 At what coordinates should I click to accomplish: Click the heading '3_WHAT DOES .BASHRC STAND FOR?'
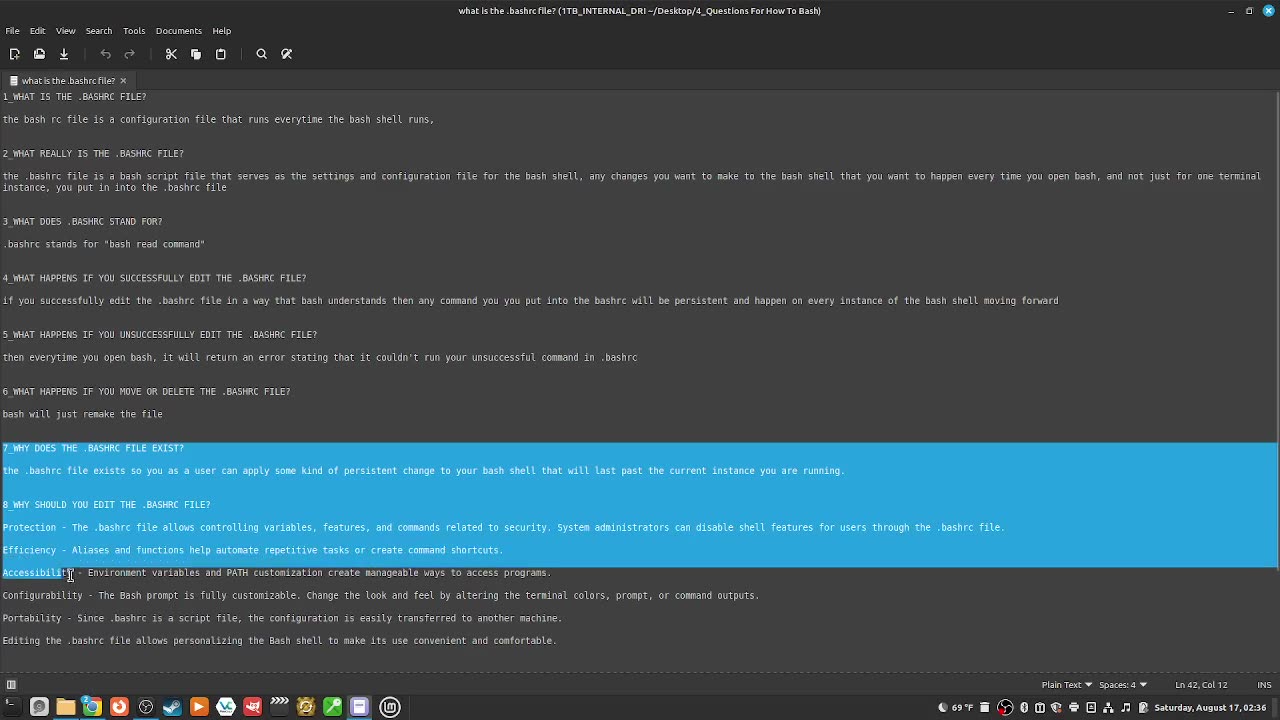coord(82,222)
